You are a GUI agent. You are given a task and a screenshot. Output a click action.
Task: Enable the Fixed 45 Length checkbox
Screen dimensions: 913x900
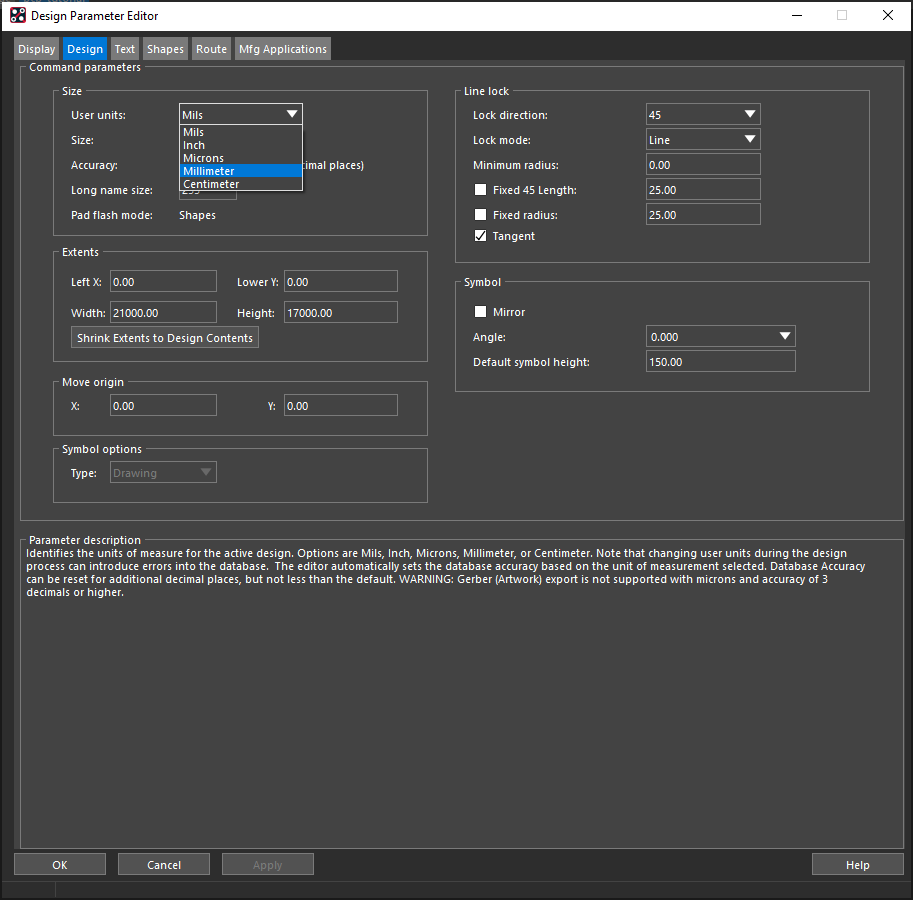coord(480,190)
